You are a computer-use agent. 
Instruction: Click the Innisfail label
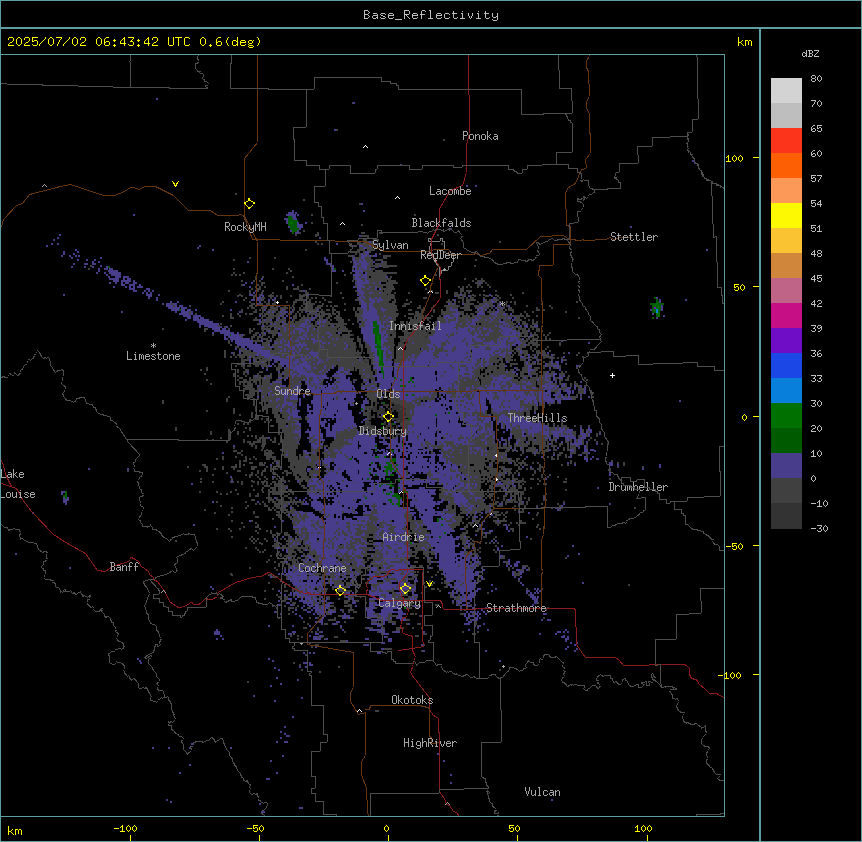pos(415,326)
